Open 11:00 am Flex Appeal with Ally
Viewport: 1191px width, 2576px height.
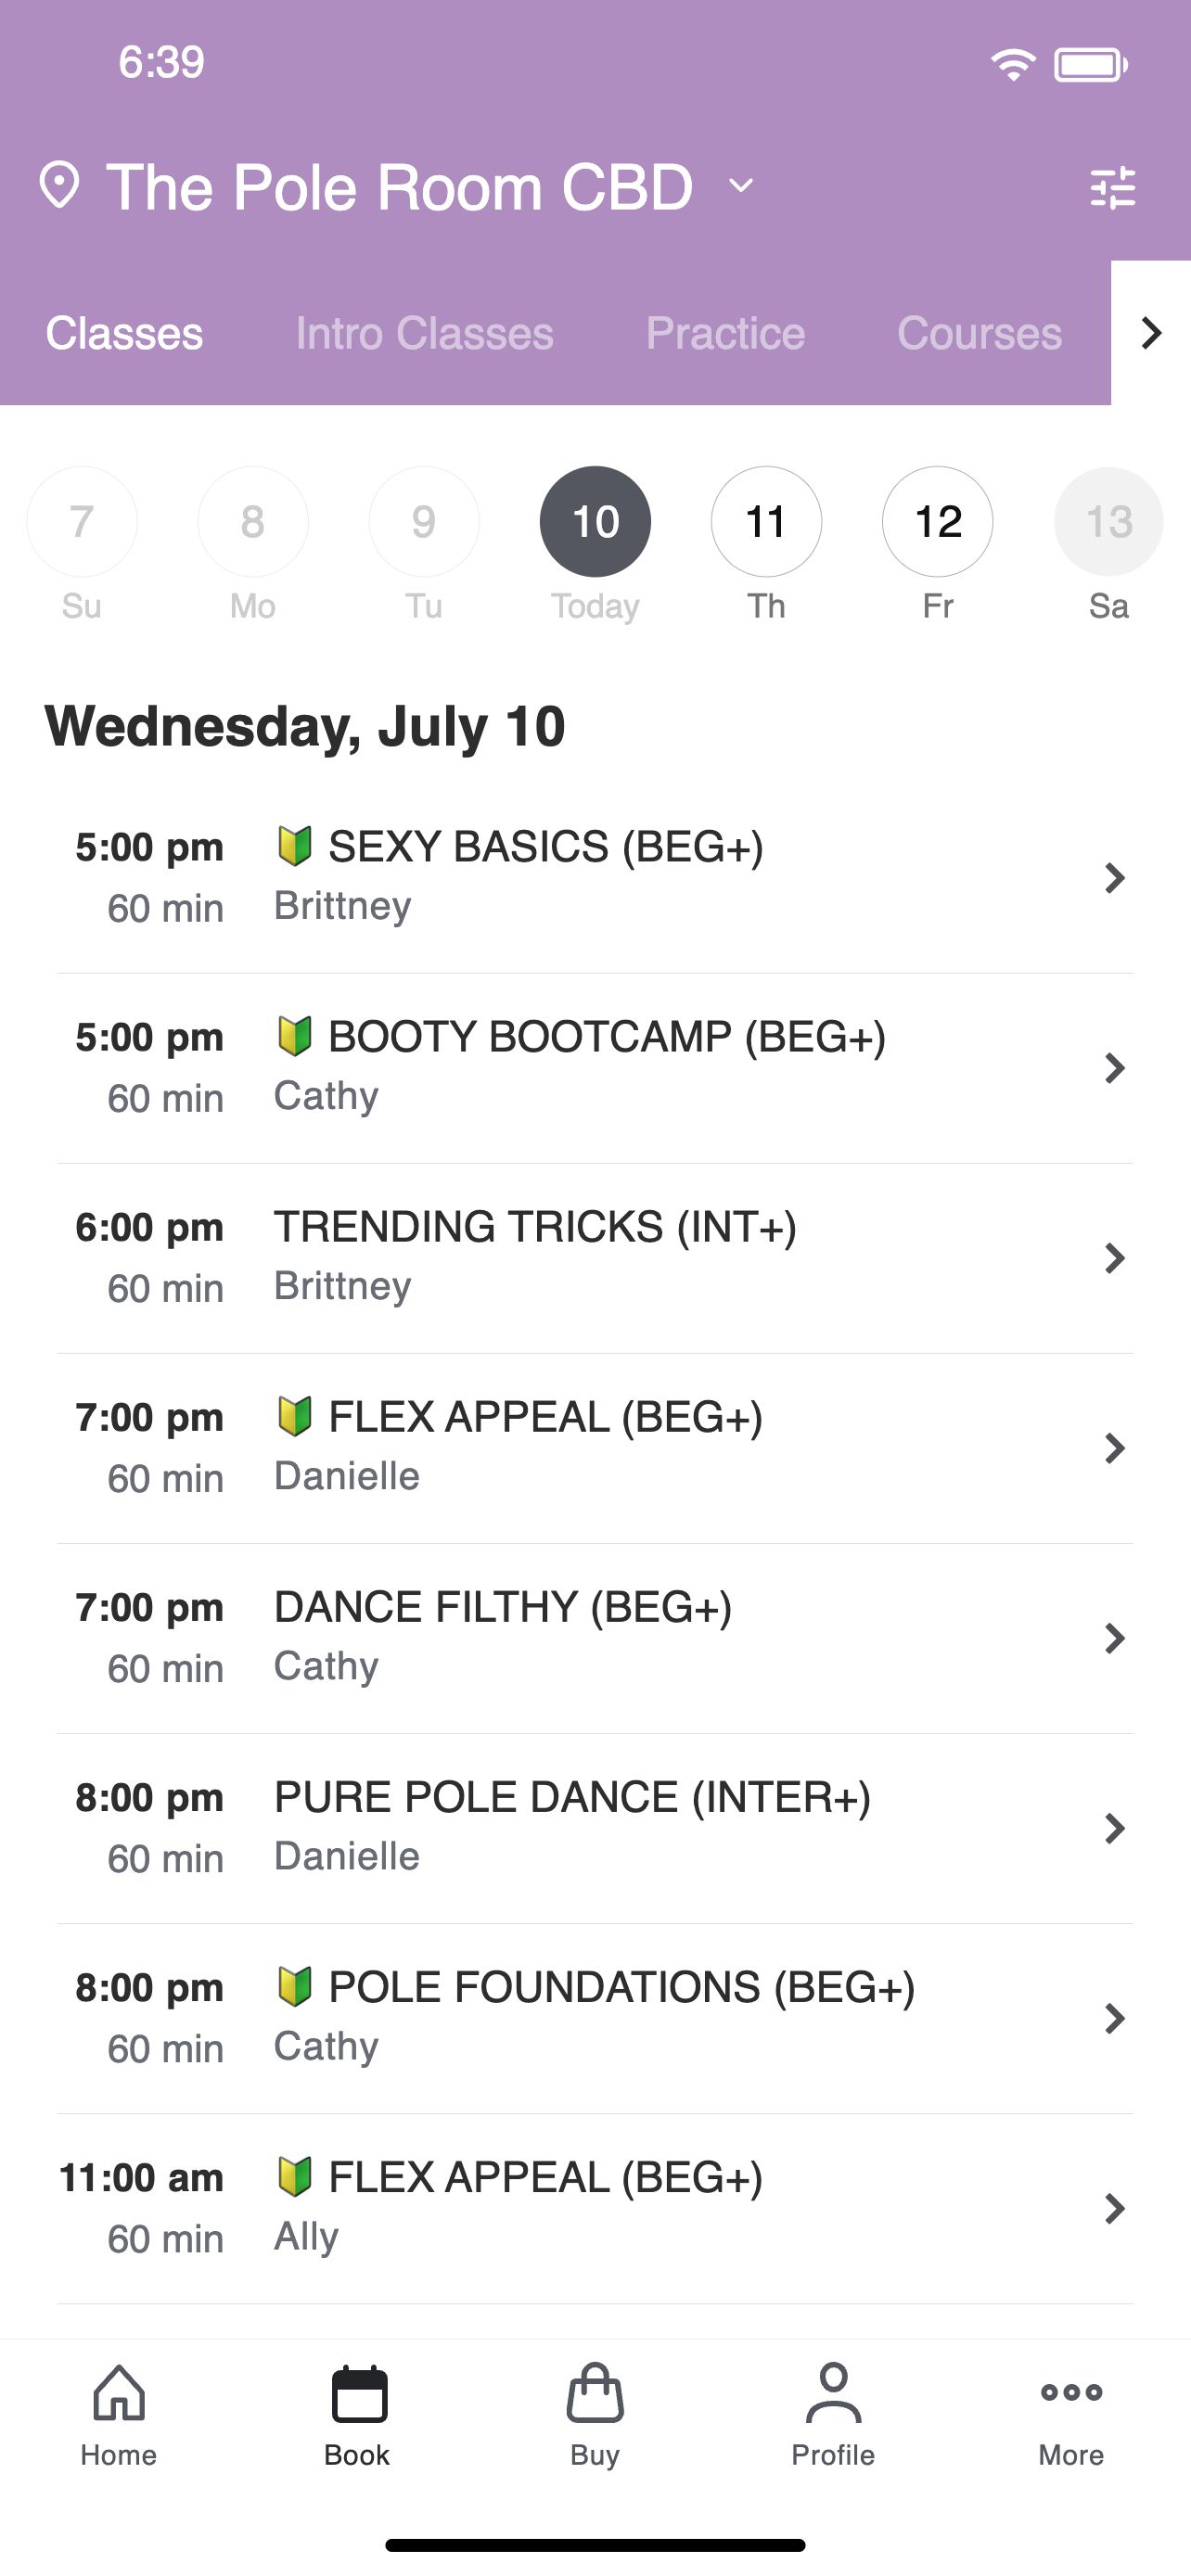tap(595, 2208)
